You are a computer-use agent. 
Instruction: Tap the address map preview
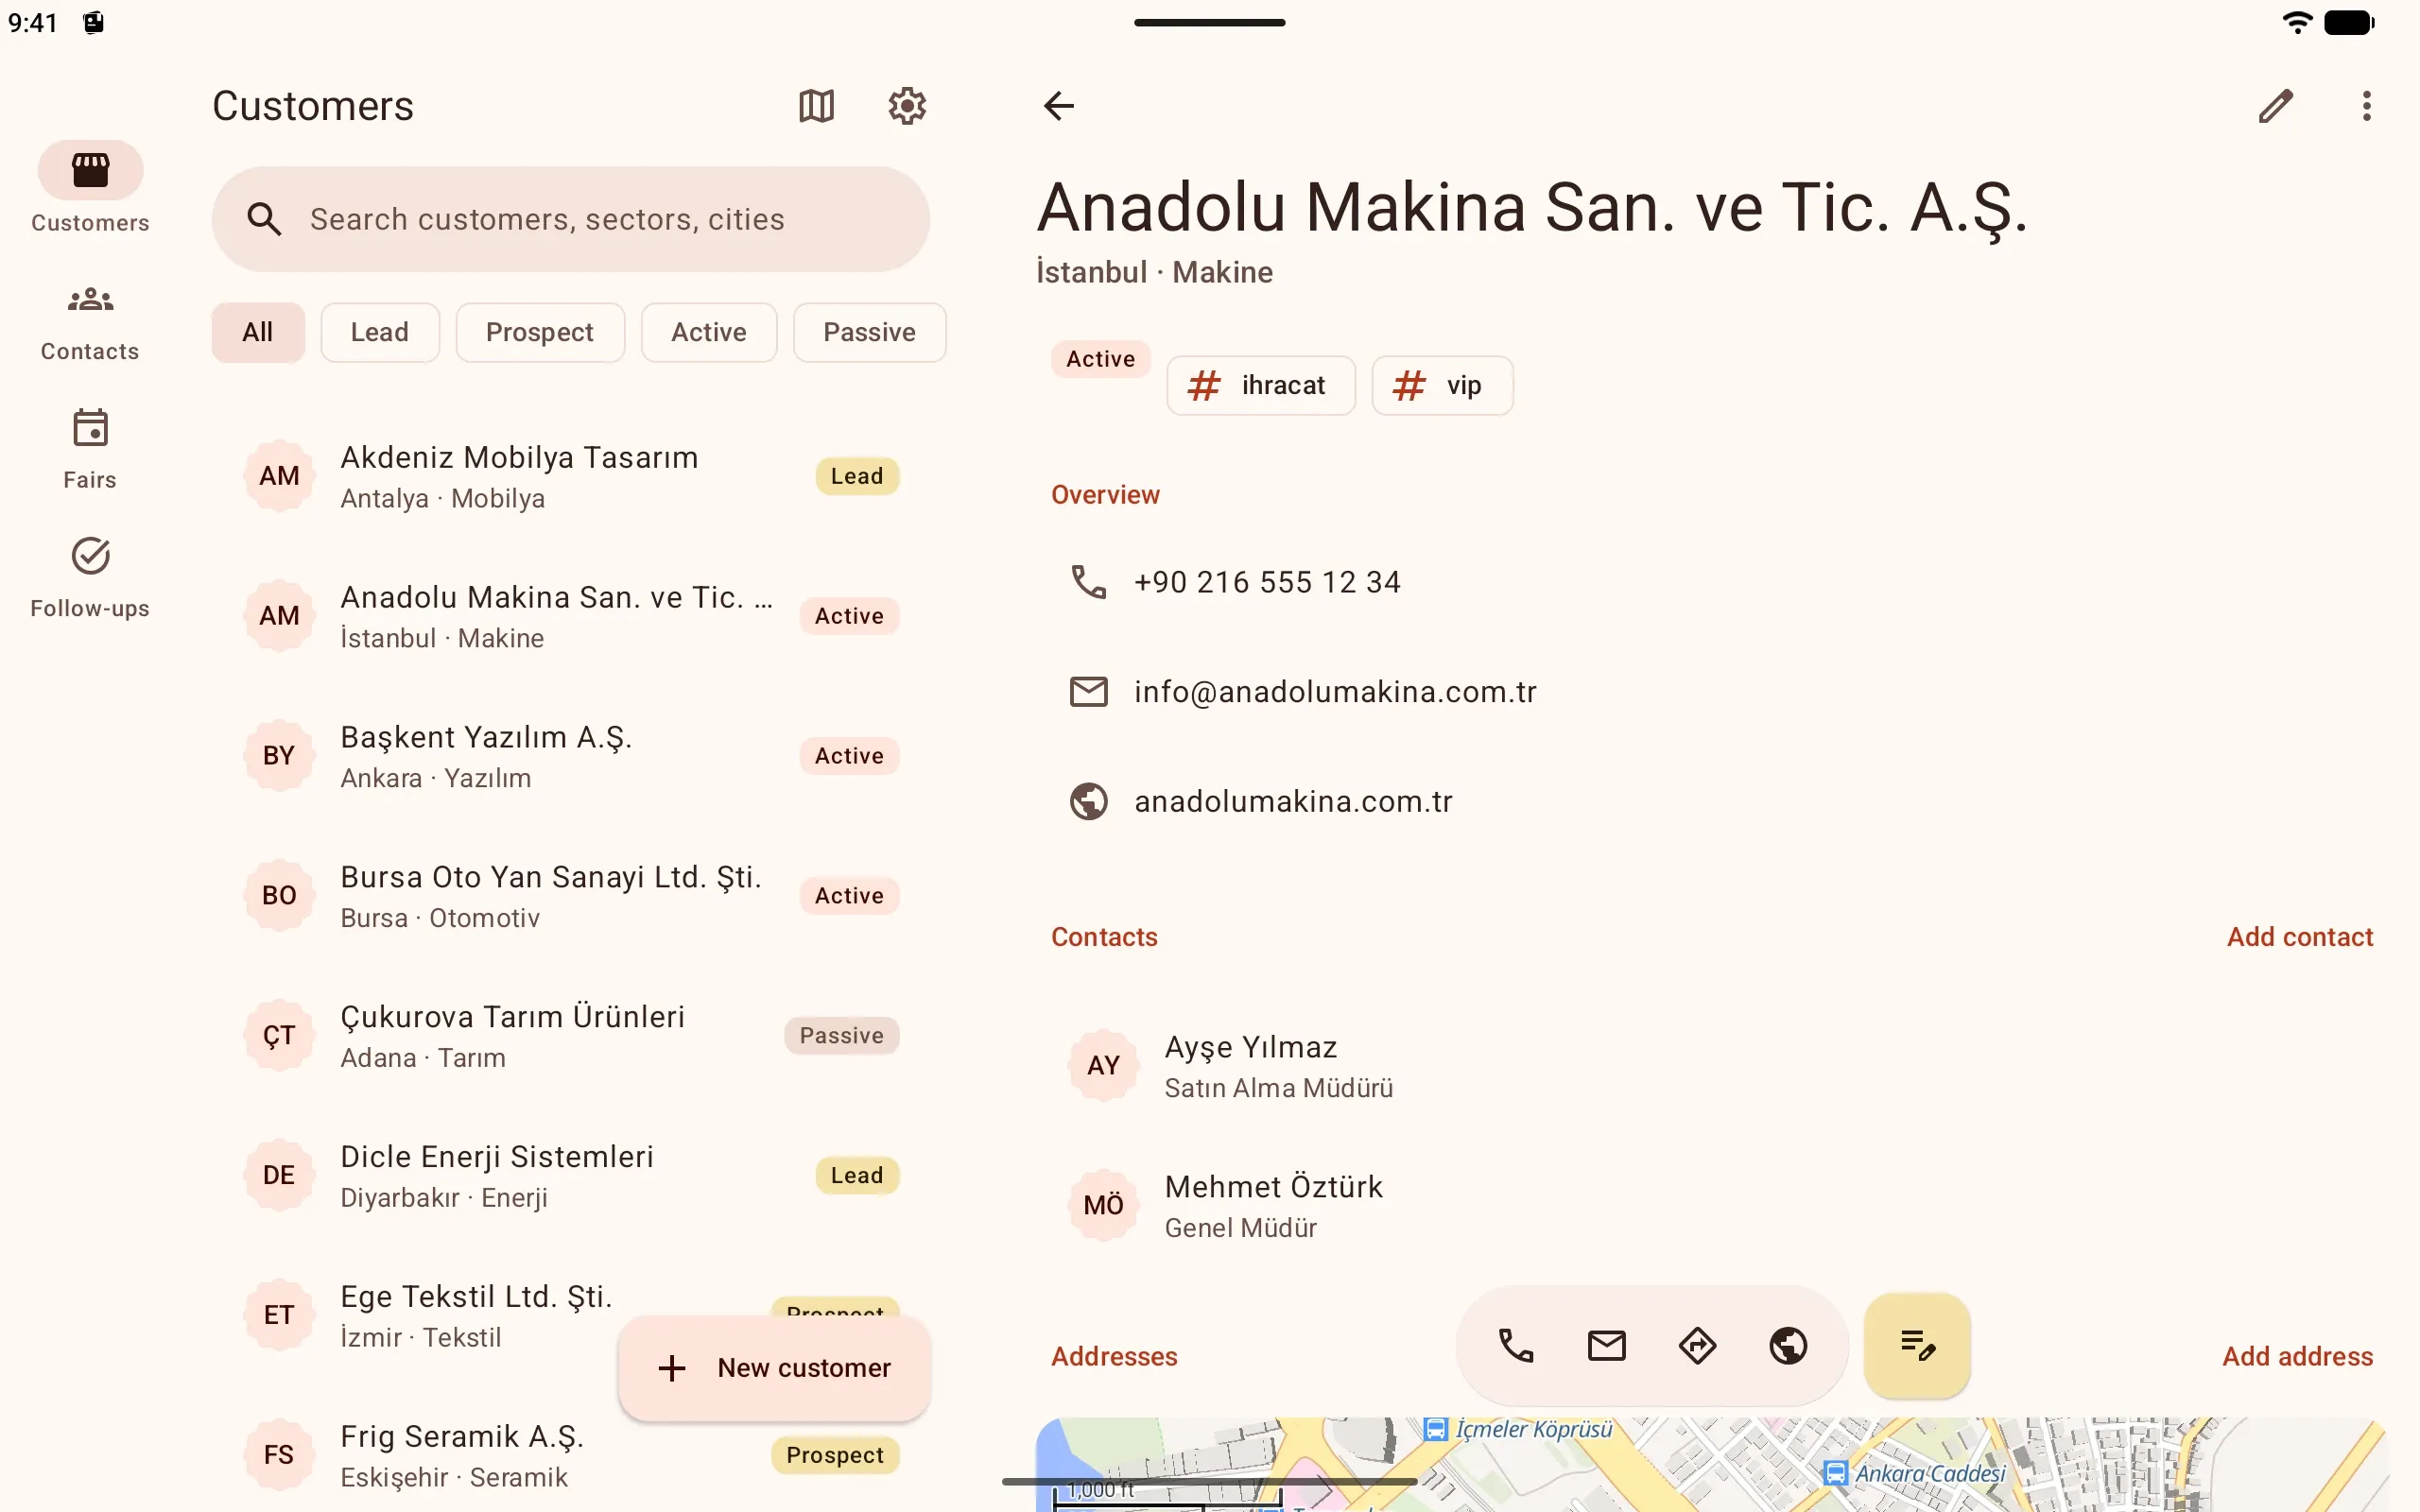coord(1712,1464)
